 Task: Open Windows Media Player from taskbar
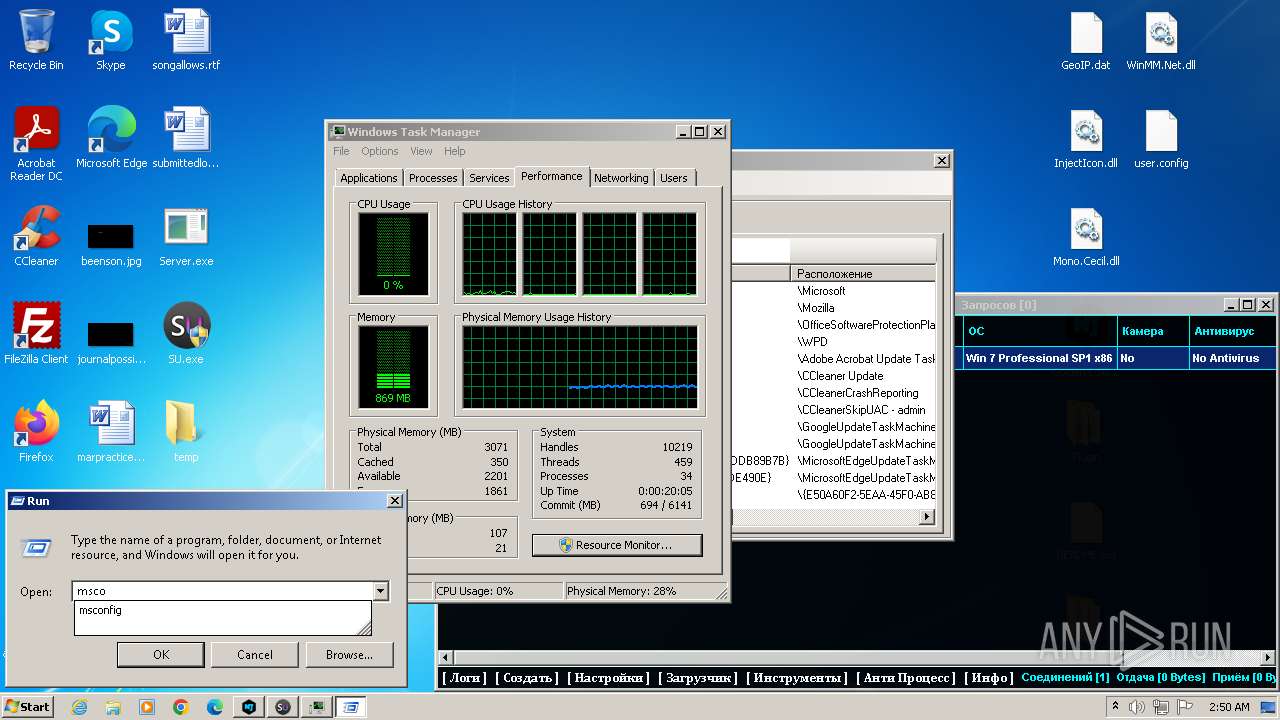click(x=147, y=707)
